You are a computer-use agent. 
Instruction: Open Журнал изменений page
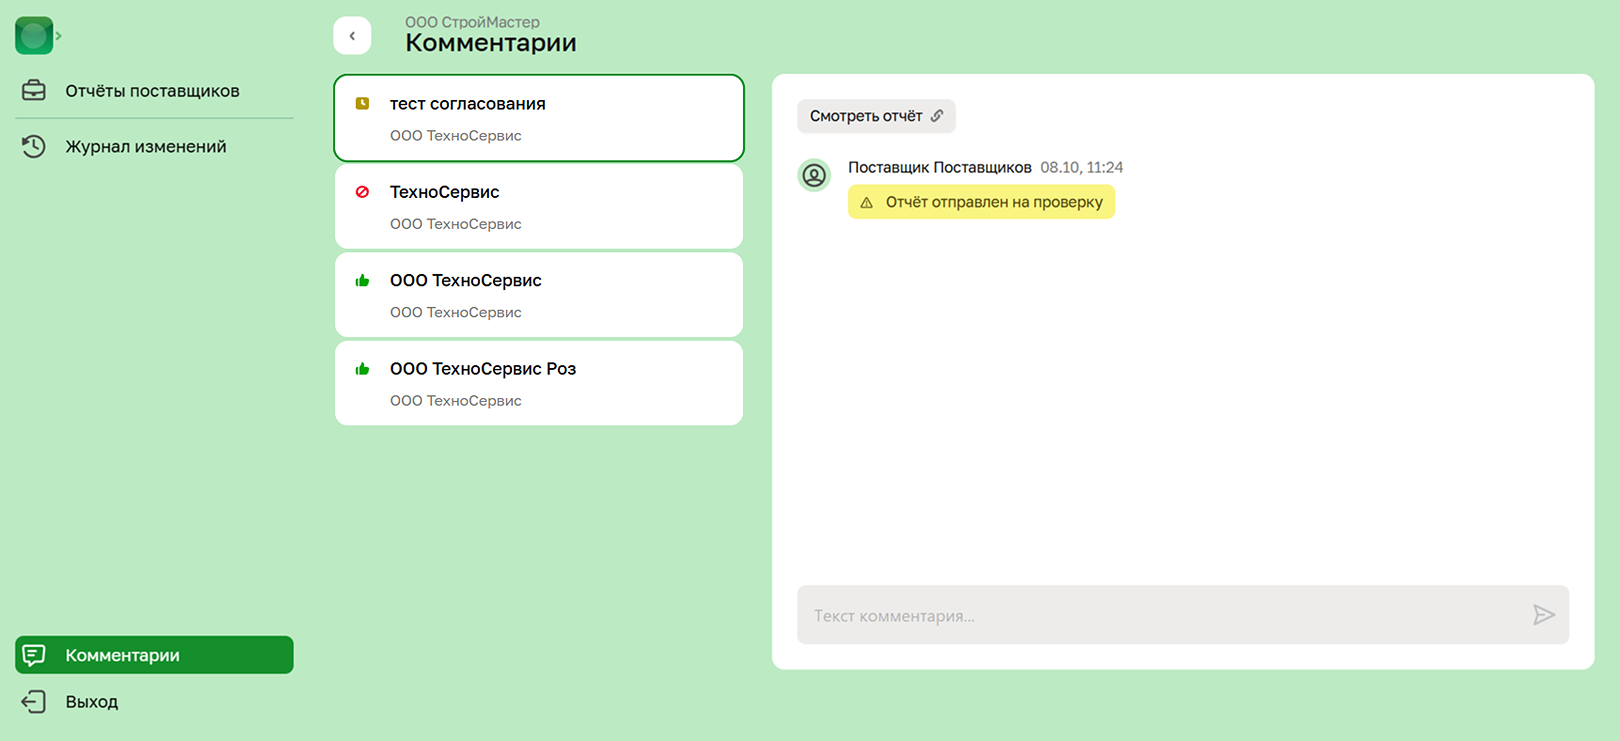(x=154, y=146)
